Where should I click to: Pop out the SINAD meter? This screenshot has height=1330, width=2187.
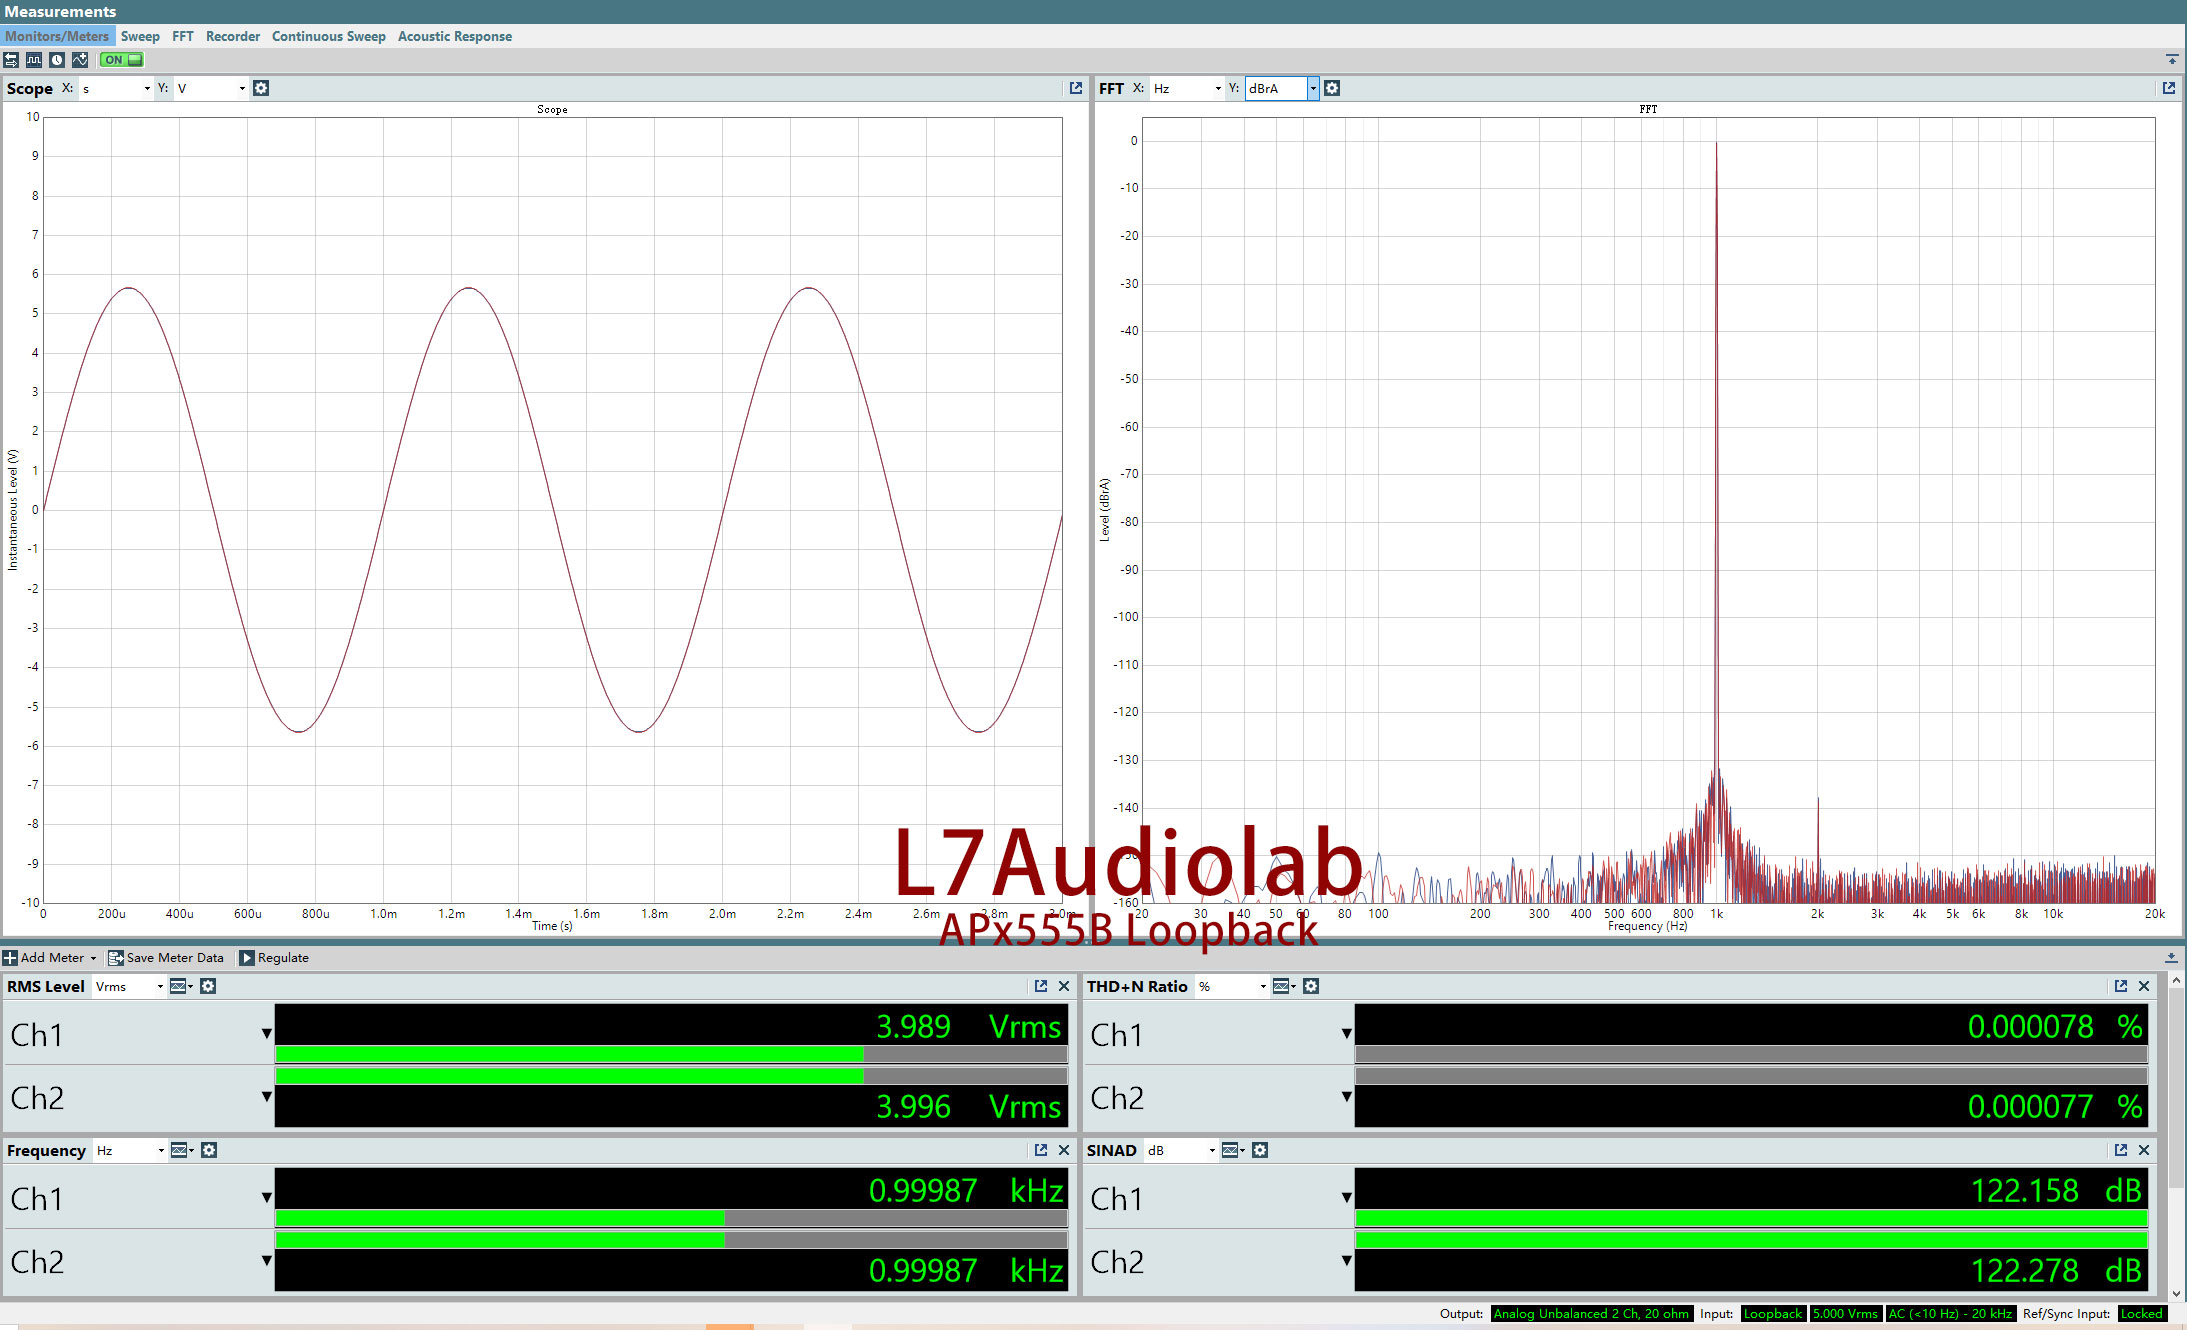tap(2121, 1150)
